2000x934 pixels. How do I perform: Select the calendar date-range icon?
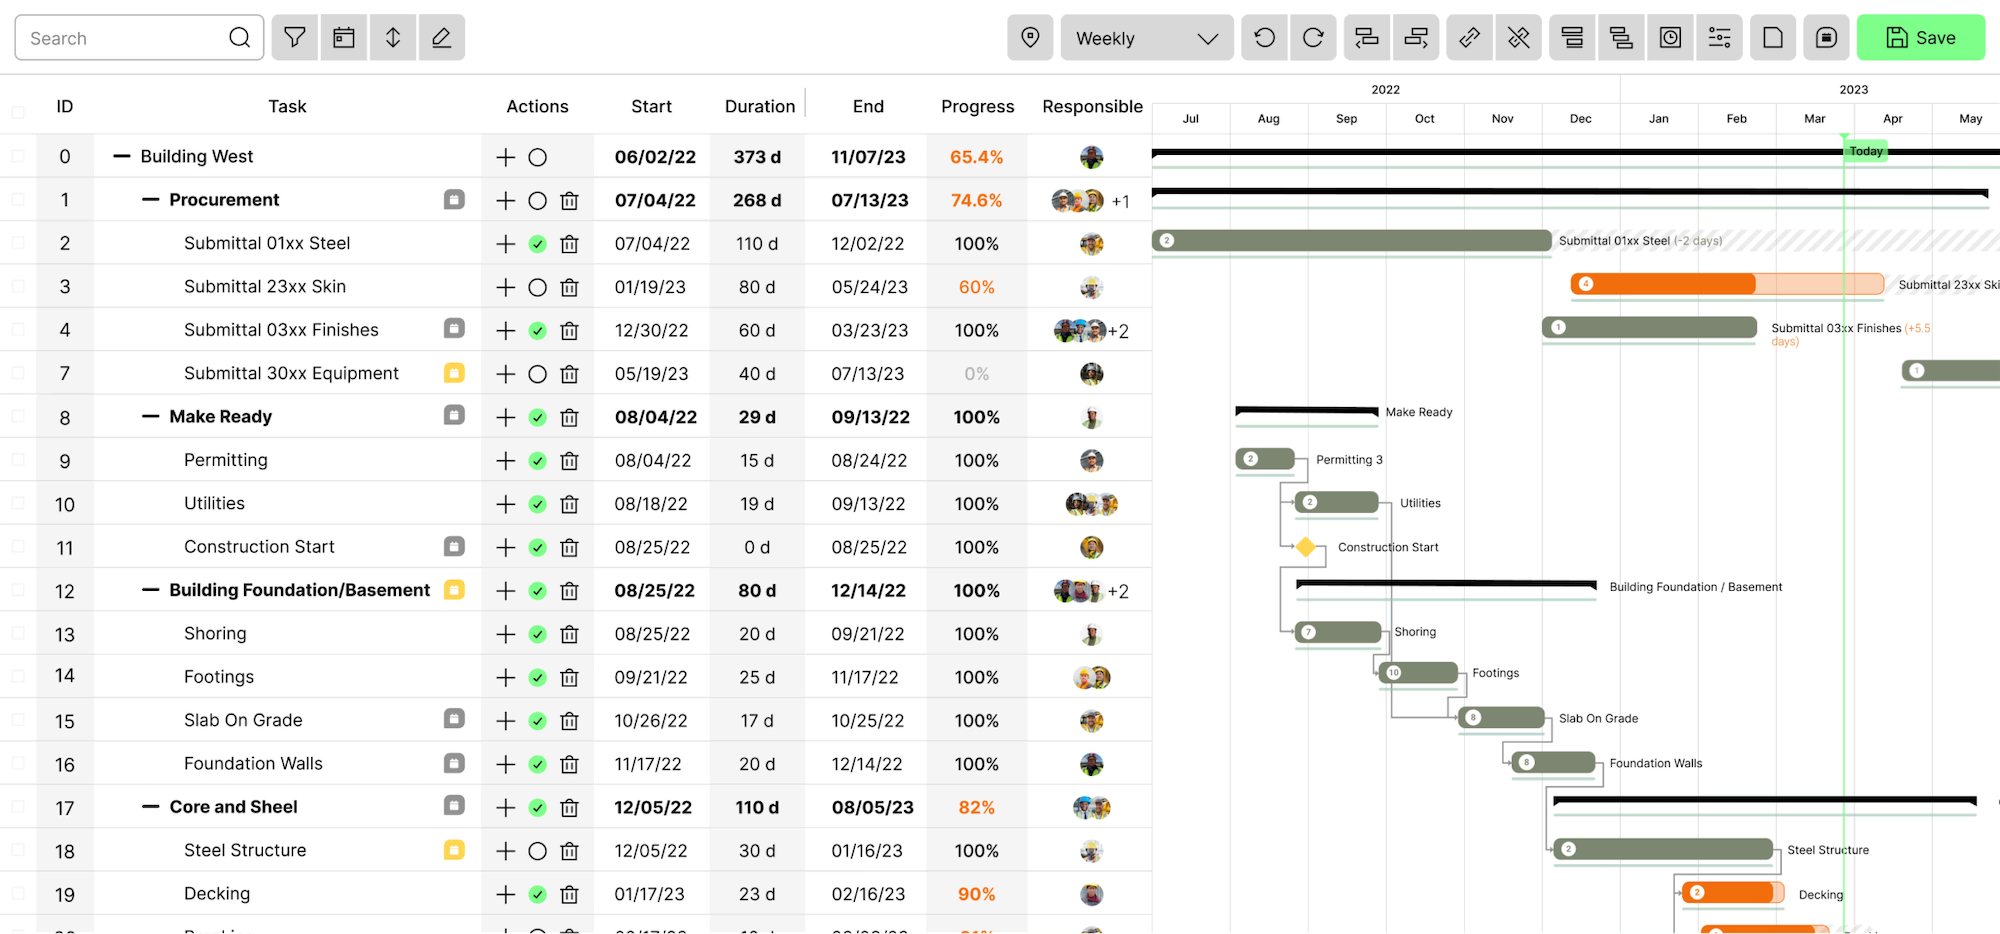[344, 37]
